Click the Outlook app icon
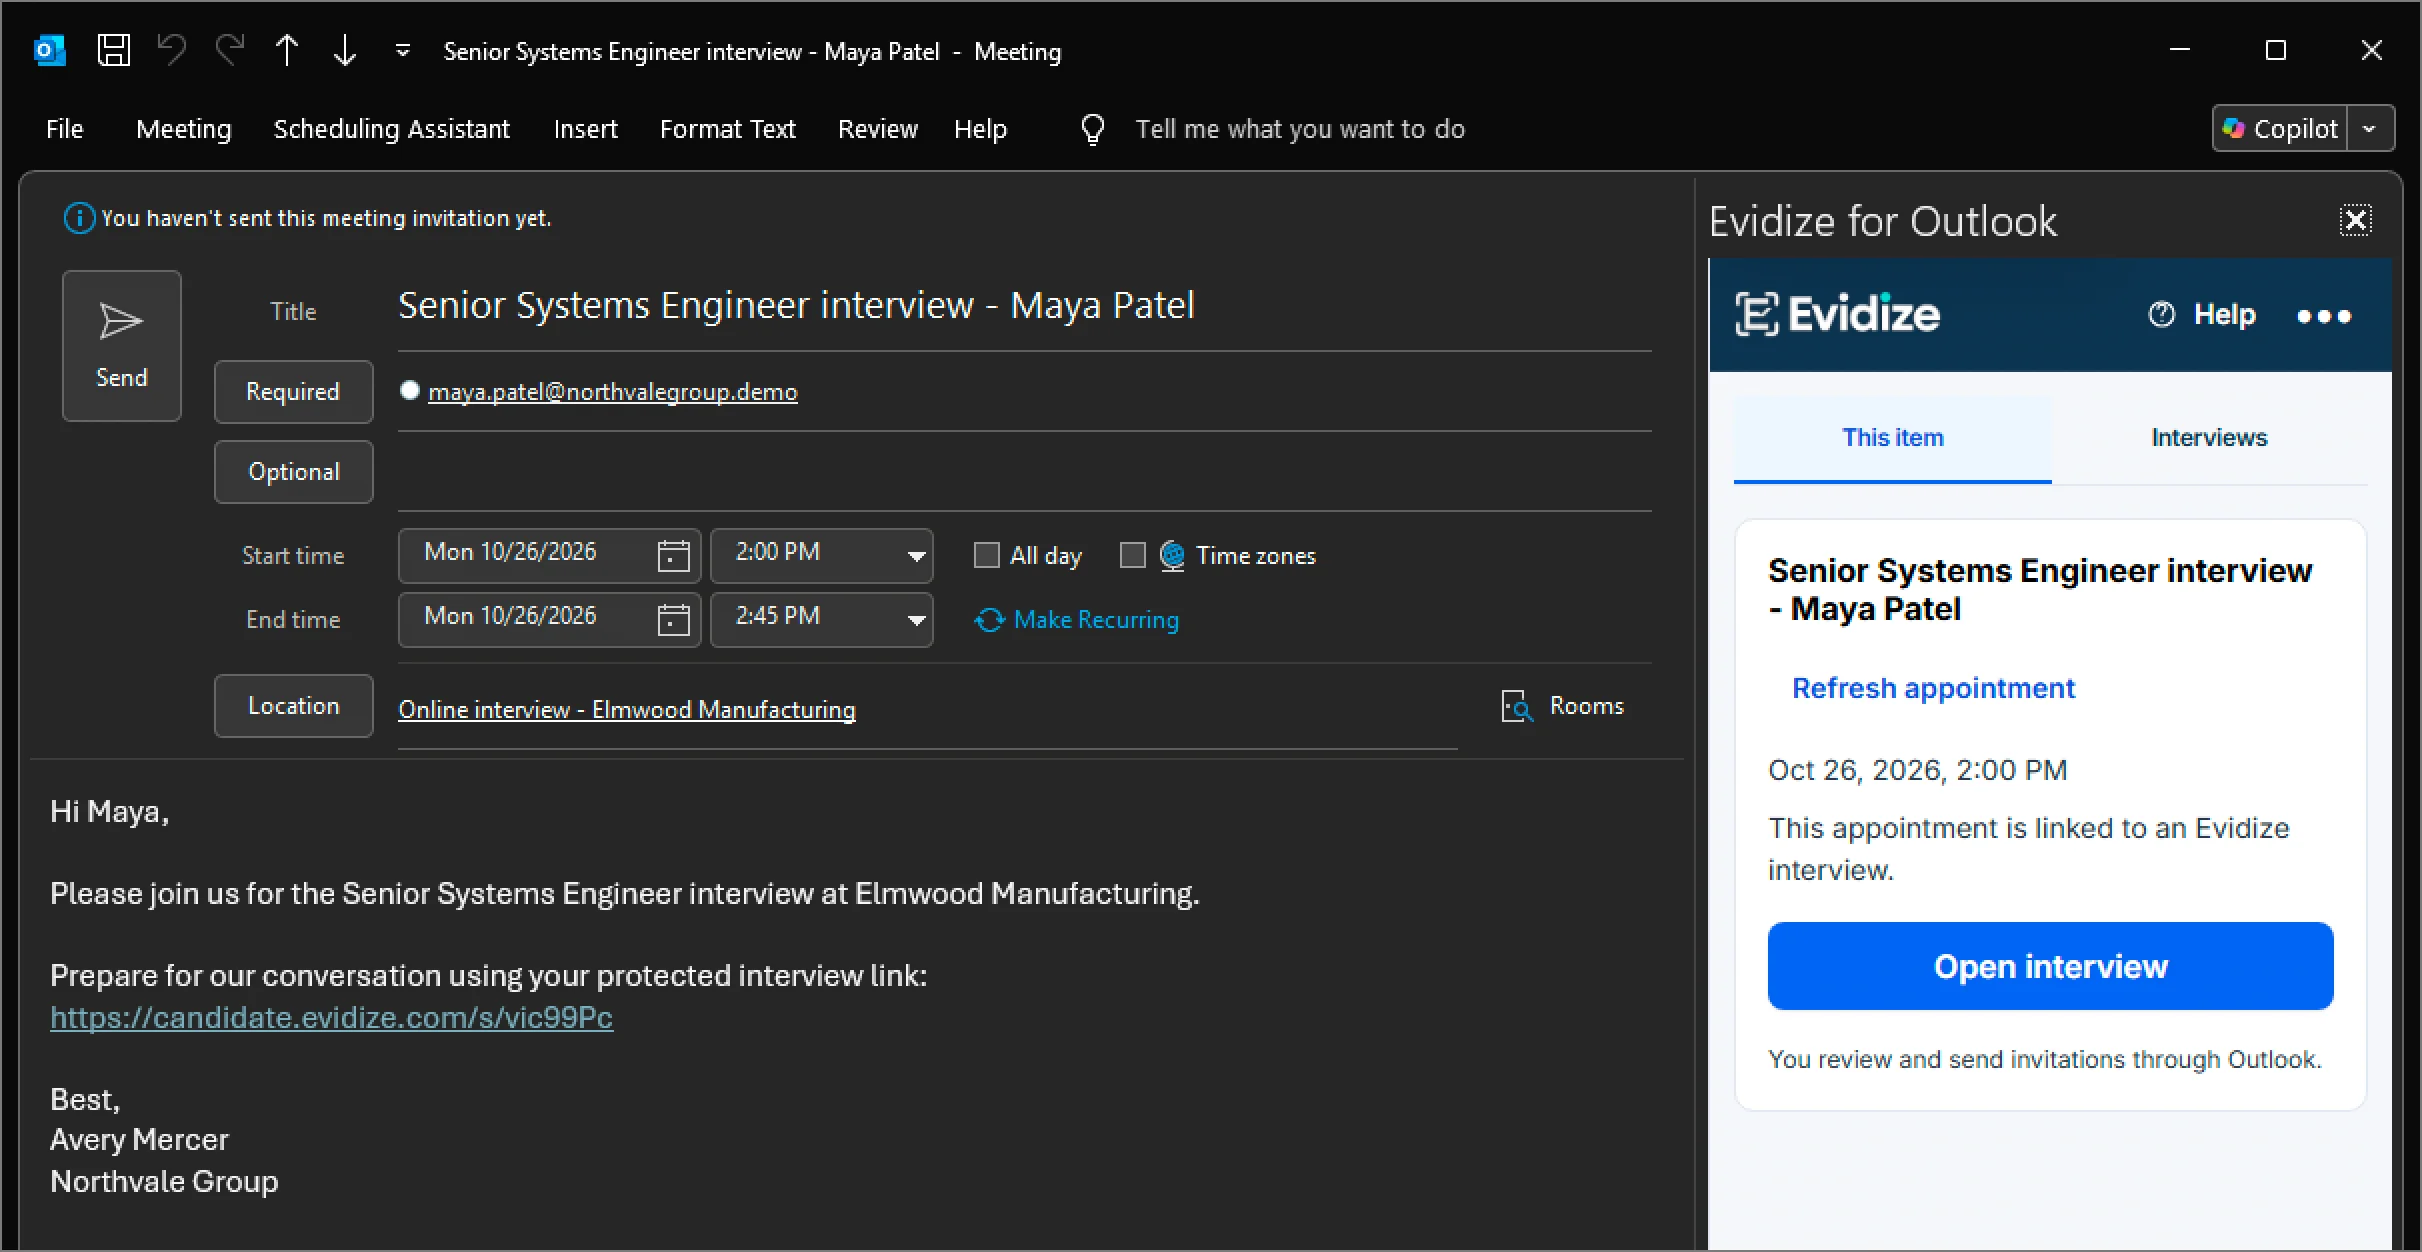2422x1252 pixels. [49, 50]
